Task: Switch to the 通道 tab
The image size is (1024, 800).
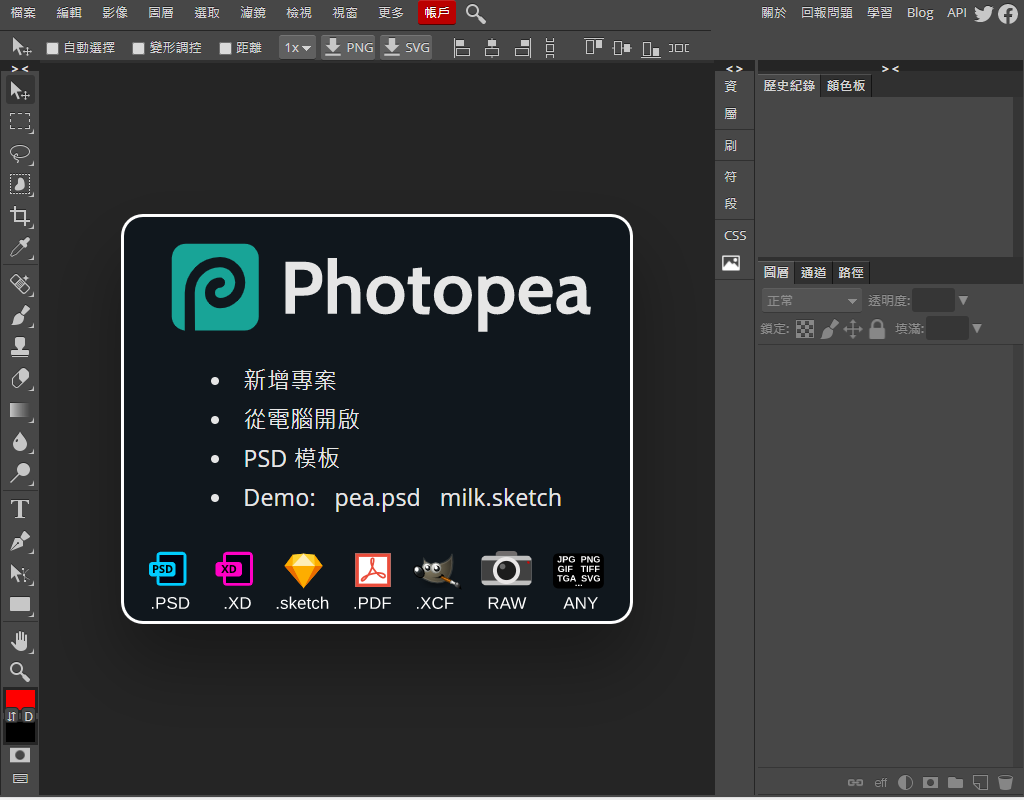Action: point(814,272)
